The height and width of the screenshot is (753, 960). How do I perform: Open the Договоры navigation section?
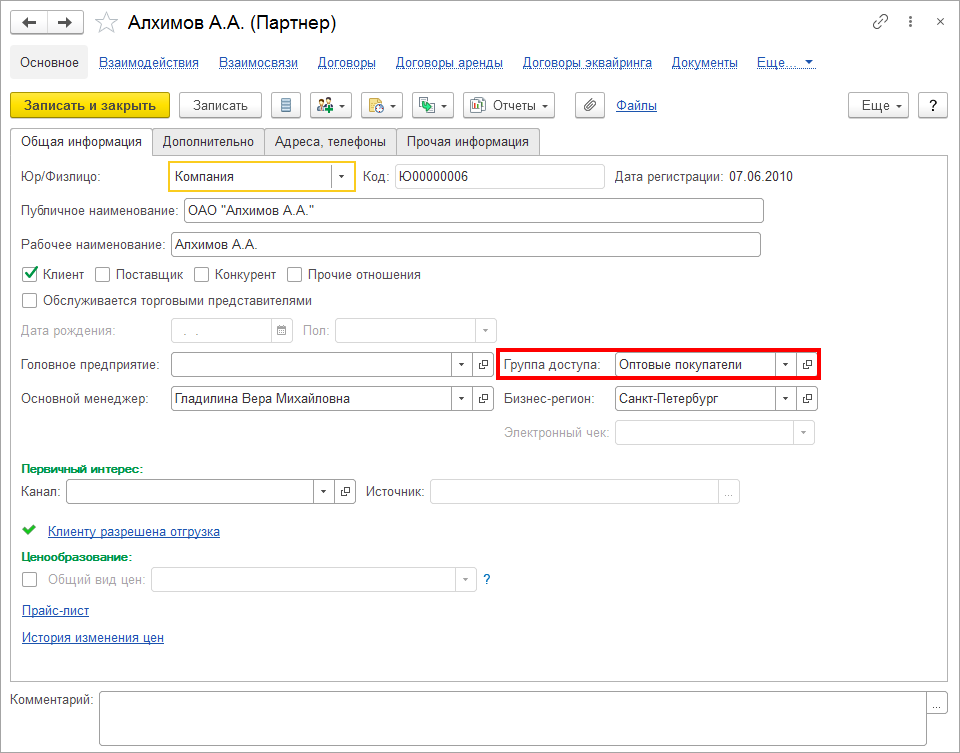click(346, 62)
